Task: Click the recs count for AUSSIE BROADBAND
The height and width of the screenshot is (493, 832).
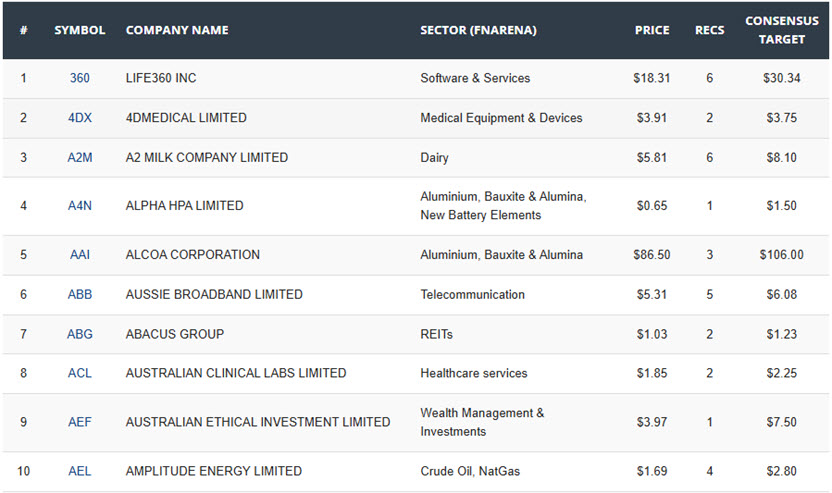Action: coord(709,295)
